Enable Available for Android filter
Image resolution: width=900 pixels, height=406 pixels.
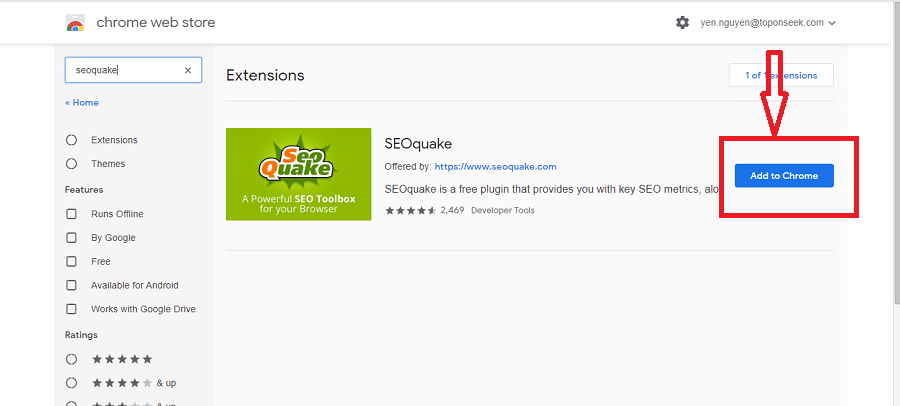tap(71, 286)
